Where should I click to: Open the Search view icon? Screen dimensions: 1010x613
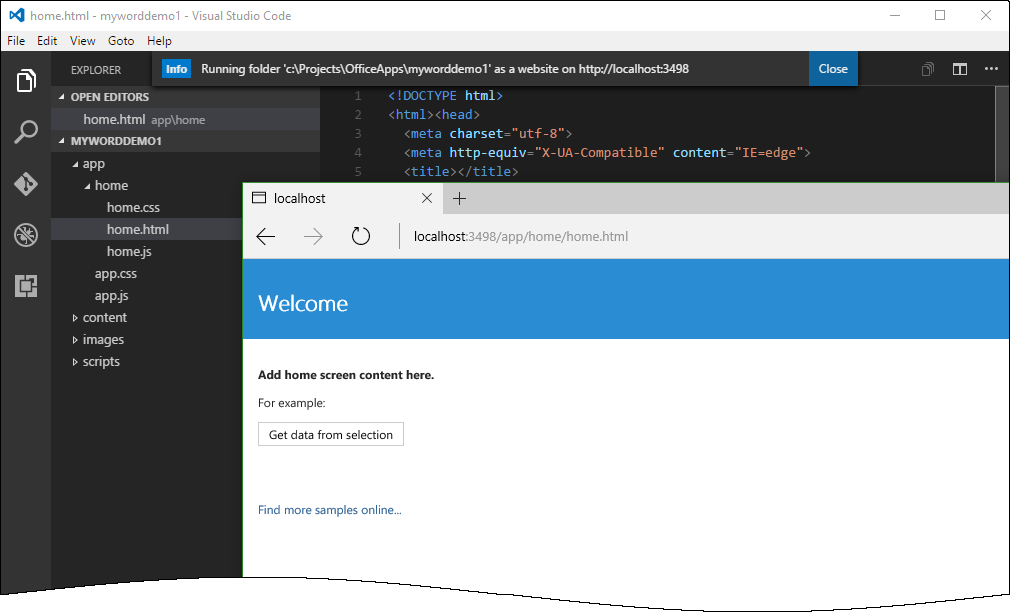[x=26, y=132]
